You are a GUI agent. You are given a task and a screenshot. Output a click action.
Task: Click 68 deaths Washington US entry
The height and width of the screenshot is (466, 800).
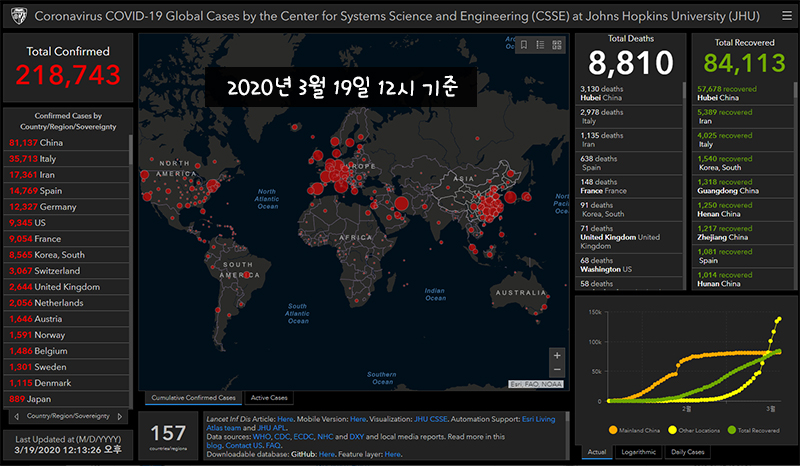[629, 265]
